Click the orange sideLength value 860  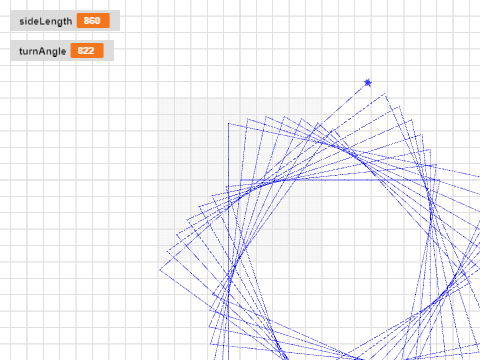coord(93,21)
